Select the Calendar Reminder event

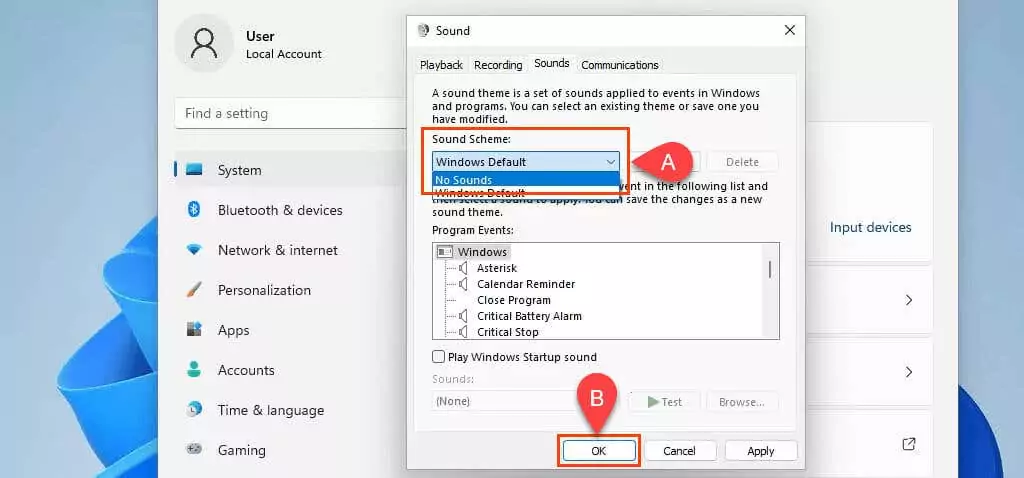point(526,284)
